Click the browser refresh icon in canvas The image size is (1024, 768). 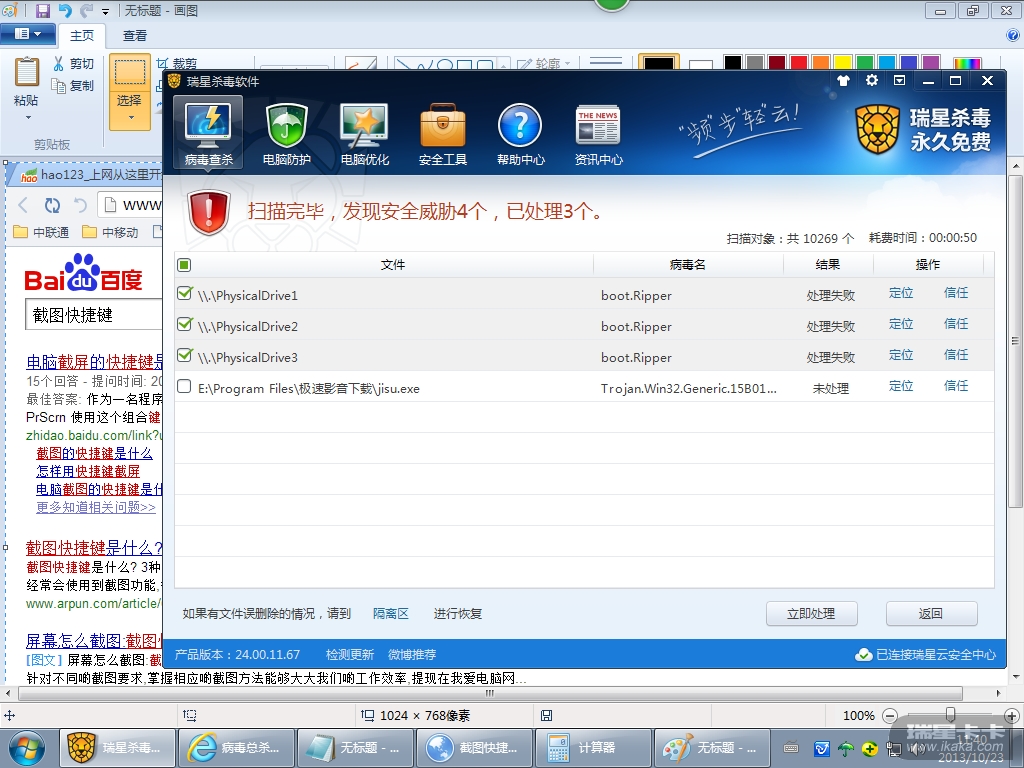52,205
